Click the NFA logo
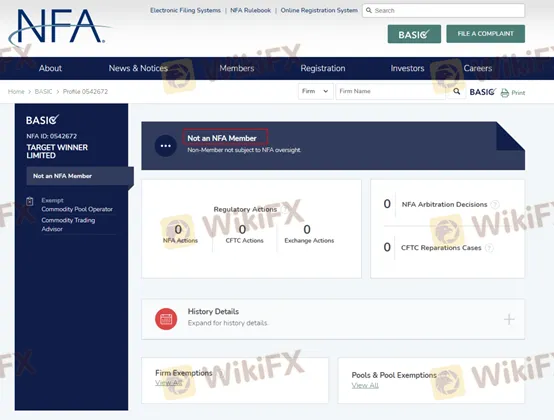The image size is (554, 420). (59, 27)
